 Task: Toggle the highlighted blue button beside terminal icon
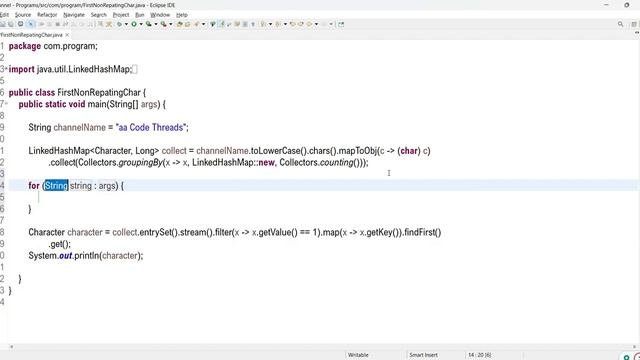click(x=31, y=24)
